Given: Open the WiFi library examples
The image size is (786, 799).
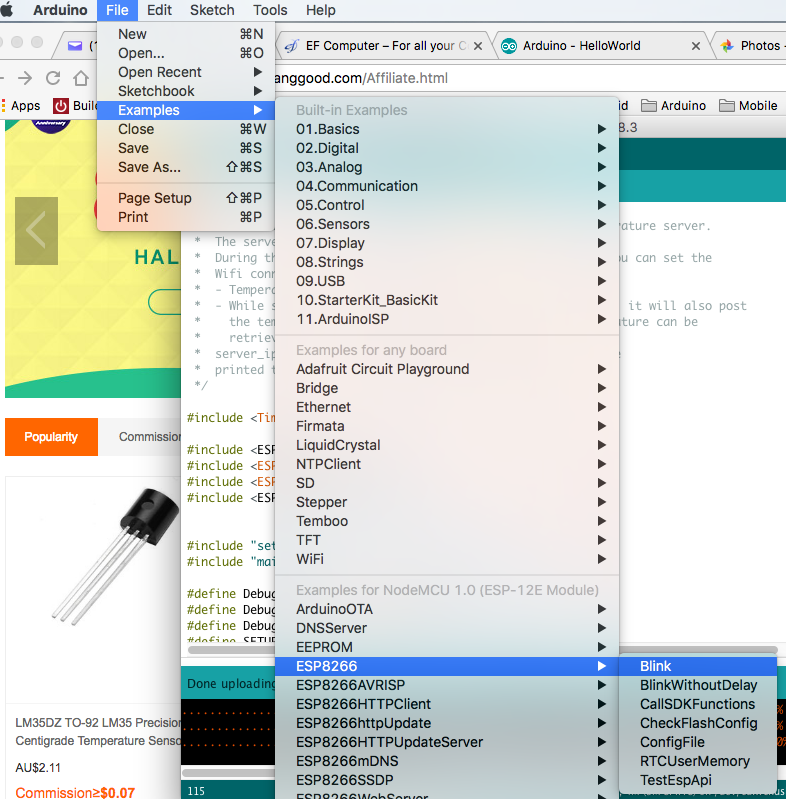Looking at the screenshot, I should pos(447,559).
